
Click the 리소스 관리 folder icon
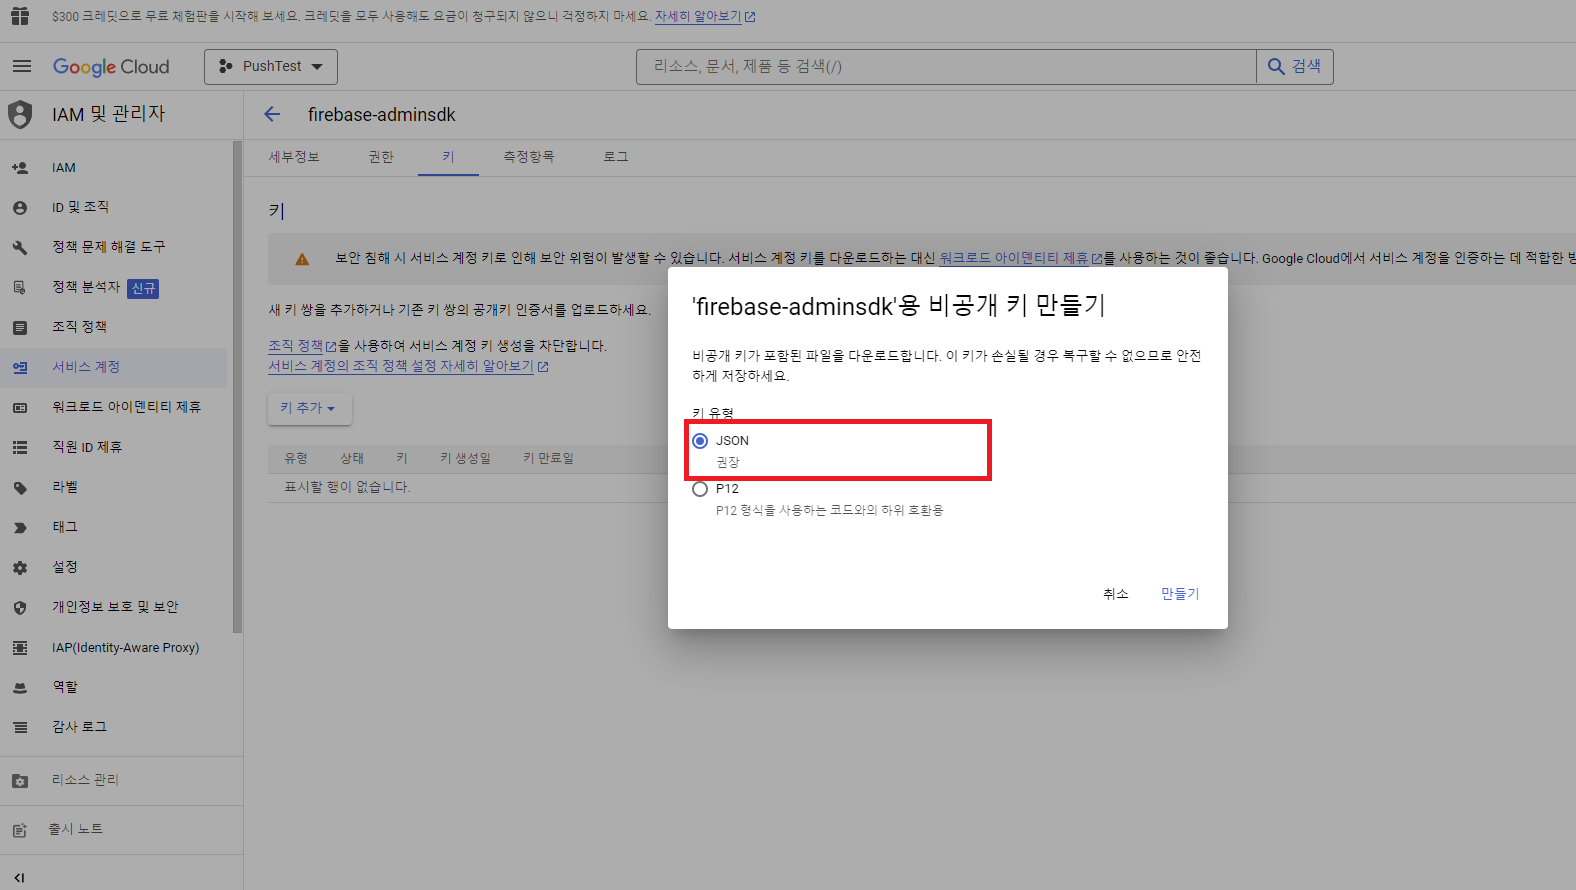(x=20, y=781)
